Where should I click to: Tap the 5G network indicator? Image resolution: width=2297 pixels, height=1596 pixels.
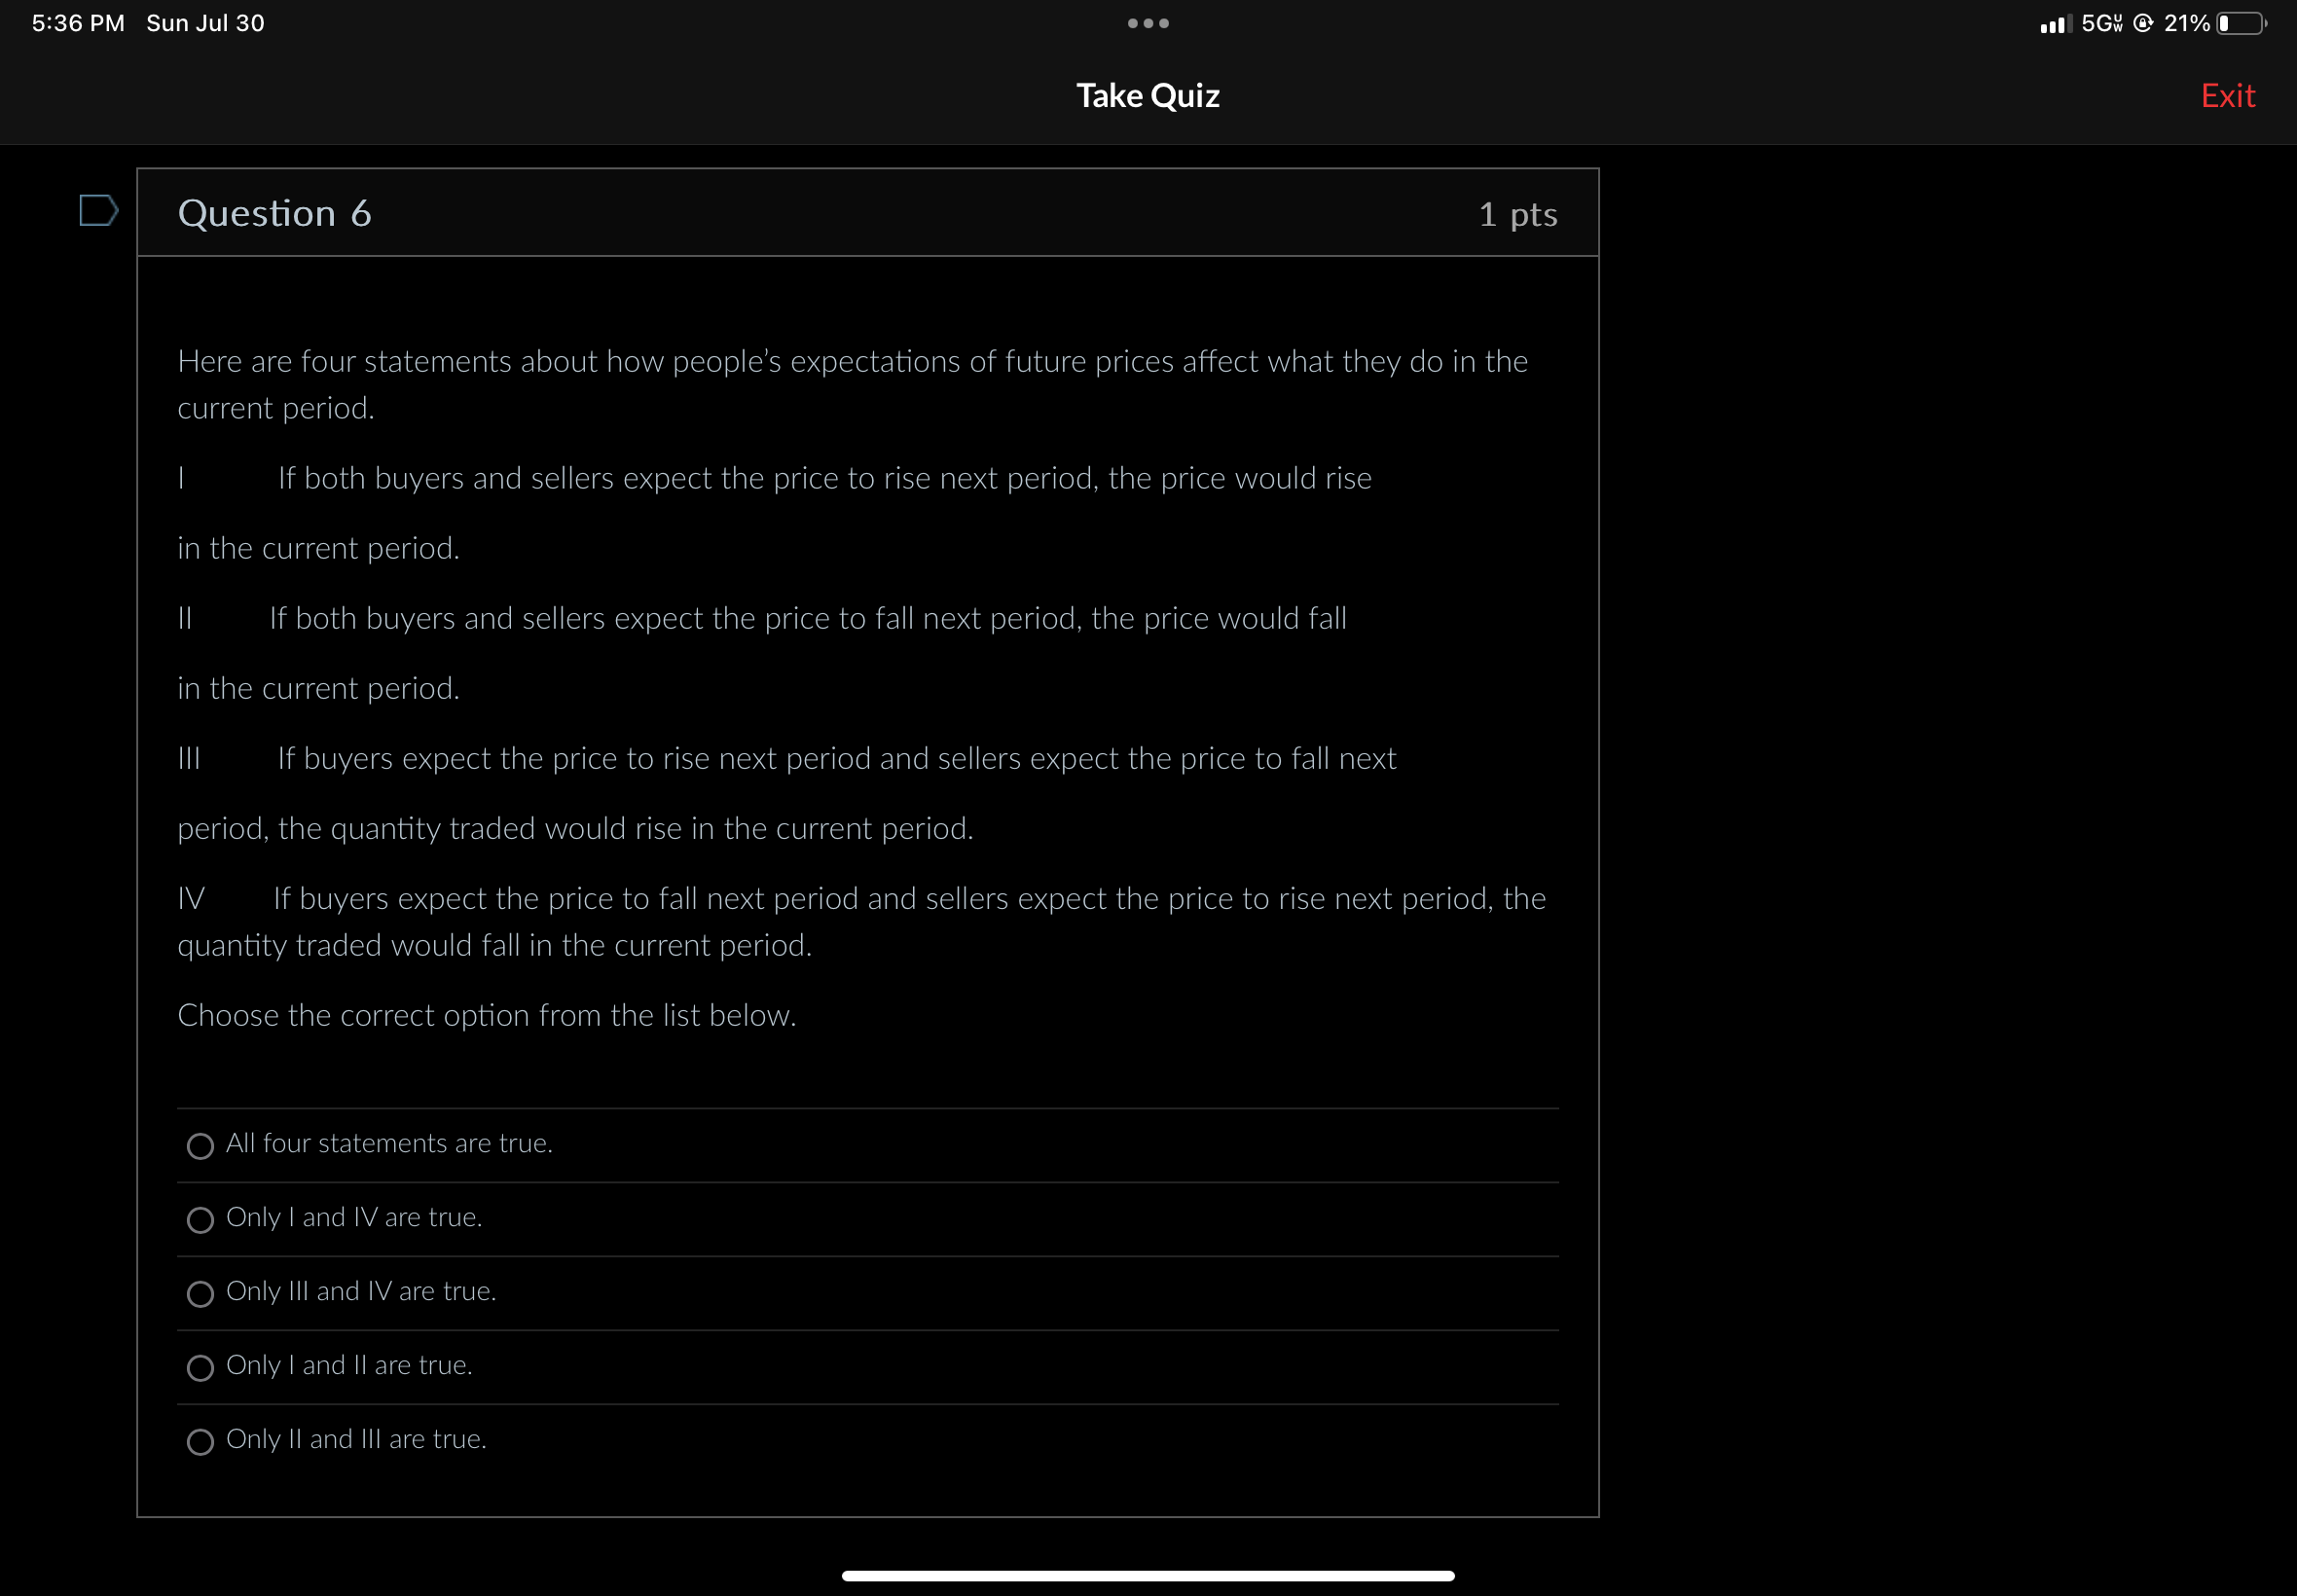click(2101, 23)
